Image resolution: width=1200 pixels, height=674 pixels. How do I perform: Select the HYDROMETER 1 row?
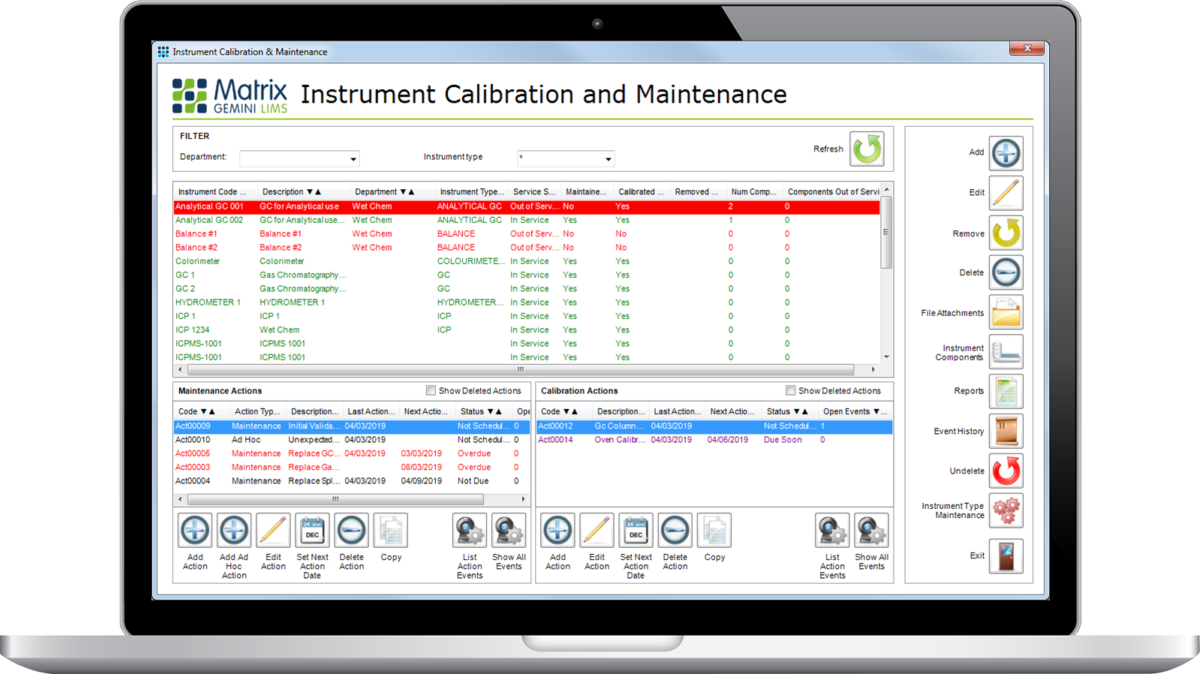coord(526,302)
